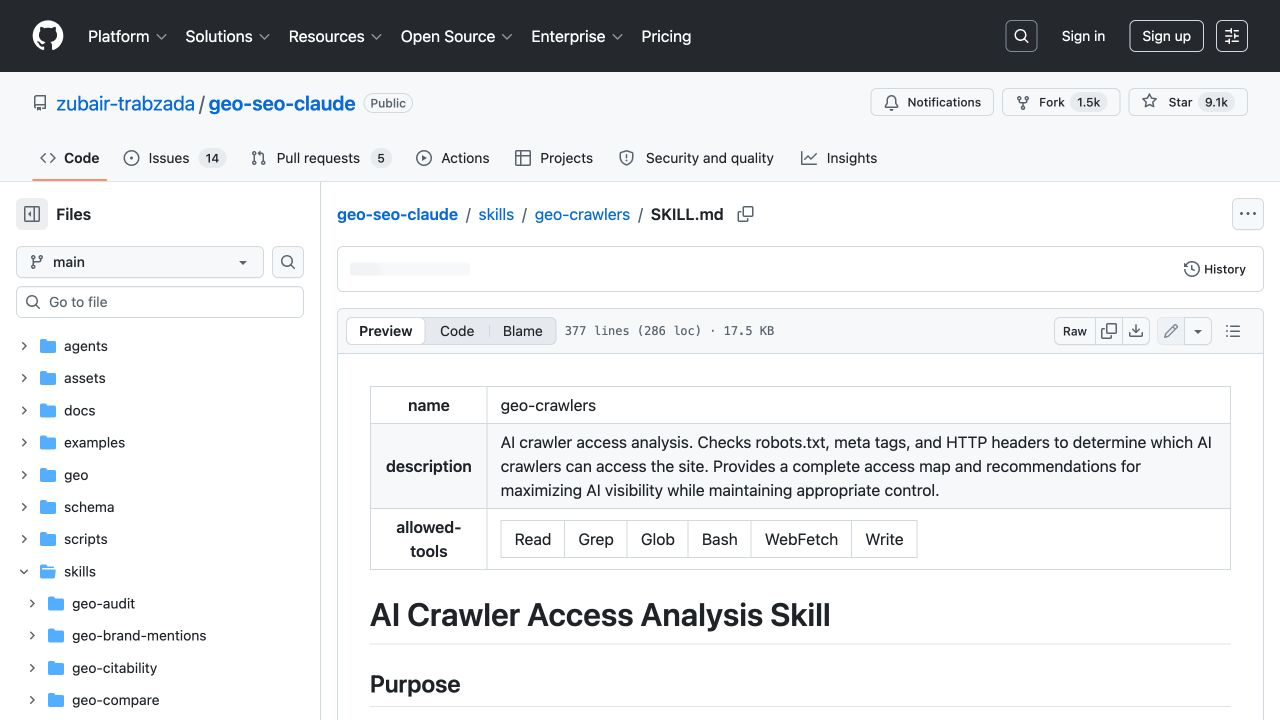Screen dimensions: 1280x720
Task: Switch file view to Blame
Action: 522,331
